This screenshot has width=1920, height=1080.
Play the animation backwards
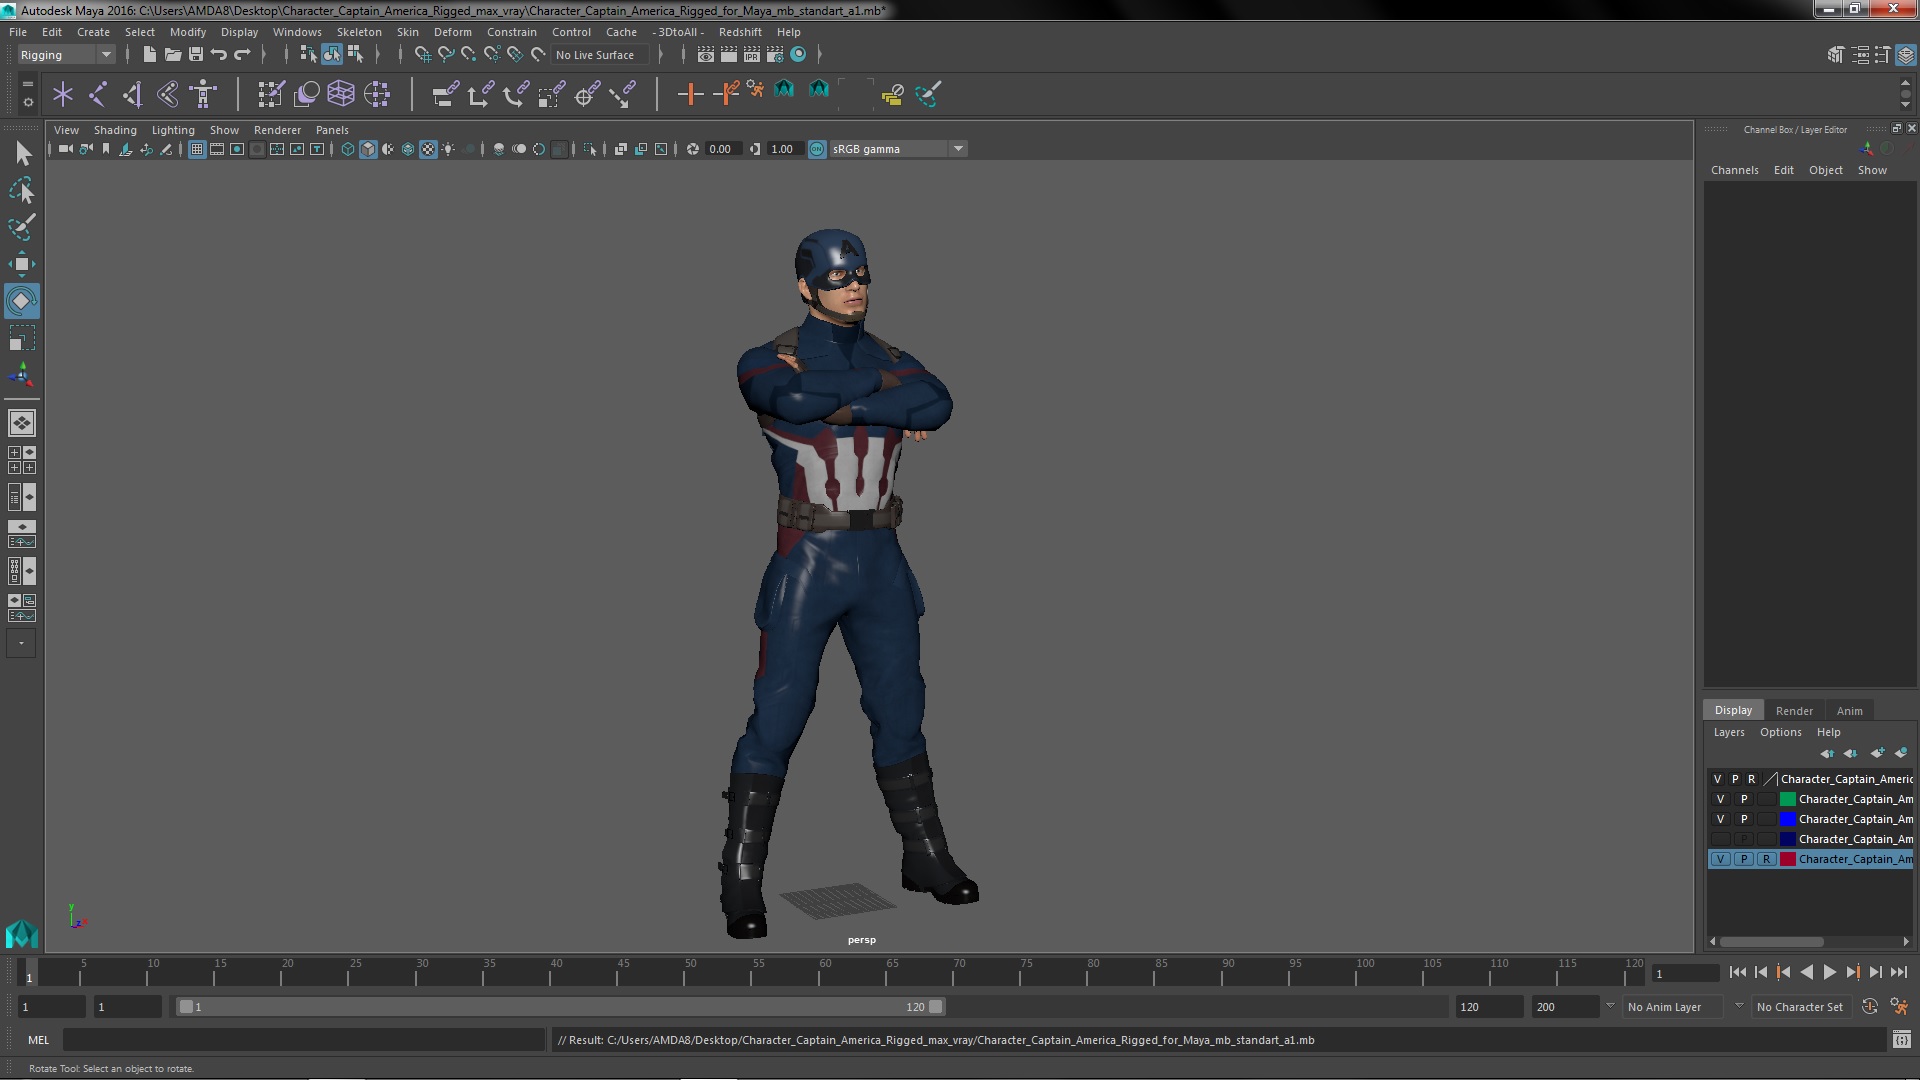click(1806, 972)
